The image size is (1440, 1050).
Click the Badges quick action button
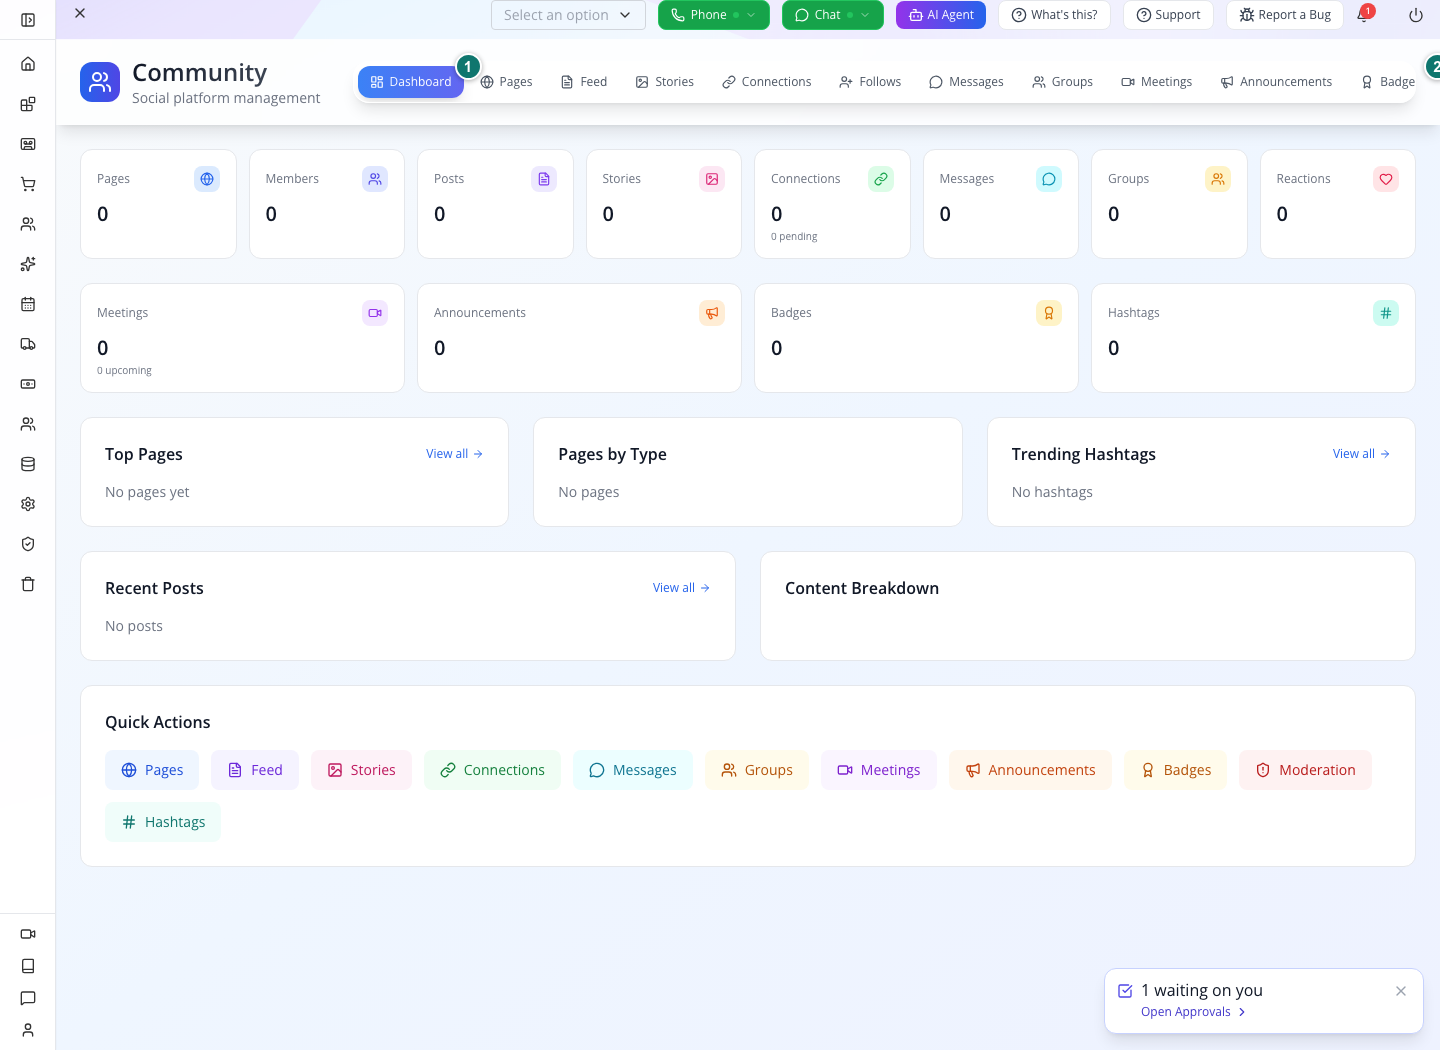1176,770
